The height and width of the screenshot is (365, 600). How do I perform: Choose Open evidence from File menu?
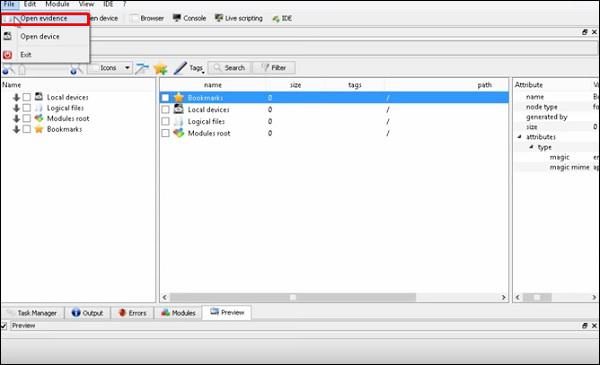(45, 18)
